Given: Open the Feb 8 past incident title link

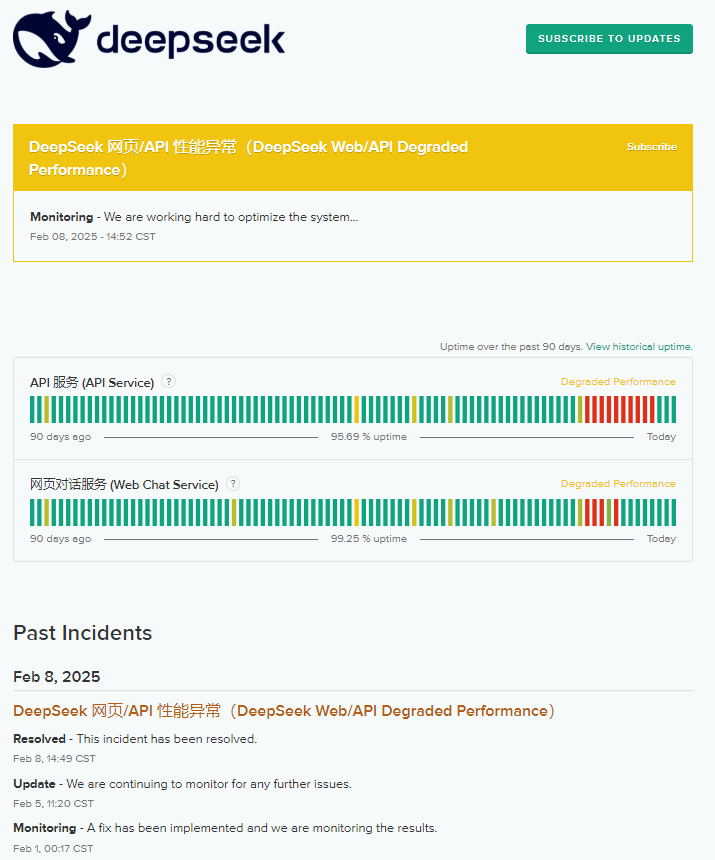Looking at the screenshot, I should (284, 711).
